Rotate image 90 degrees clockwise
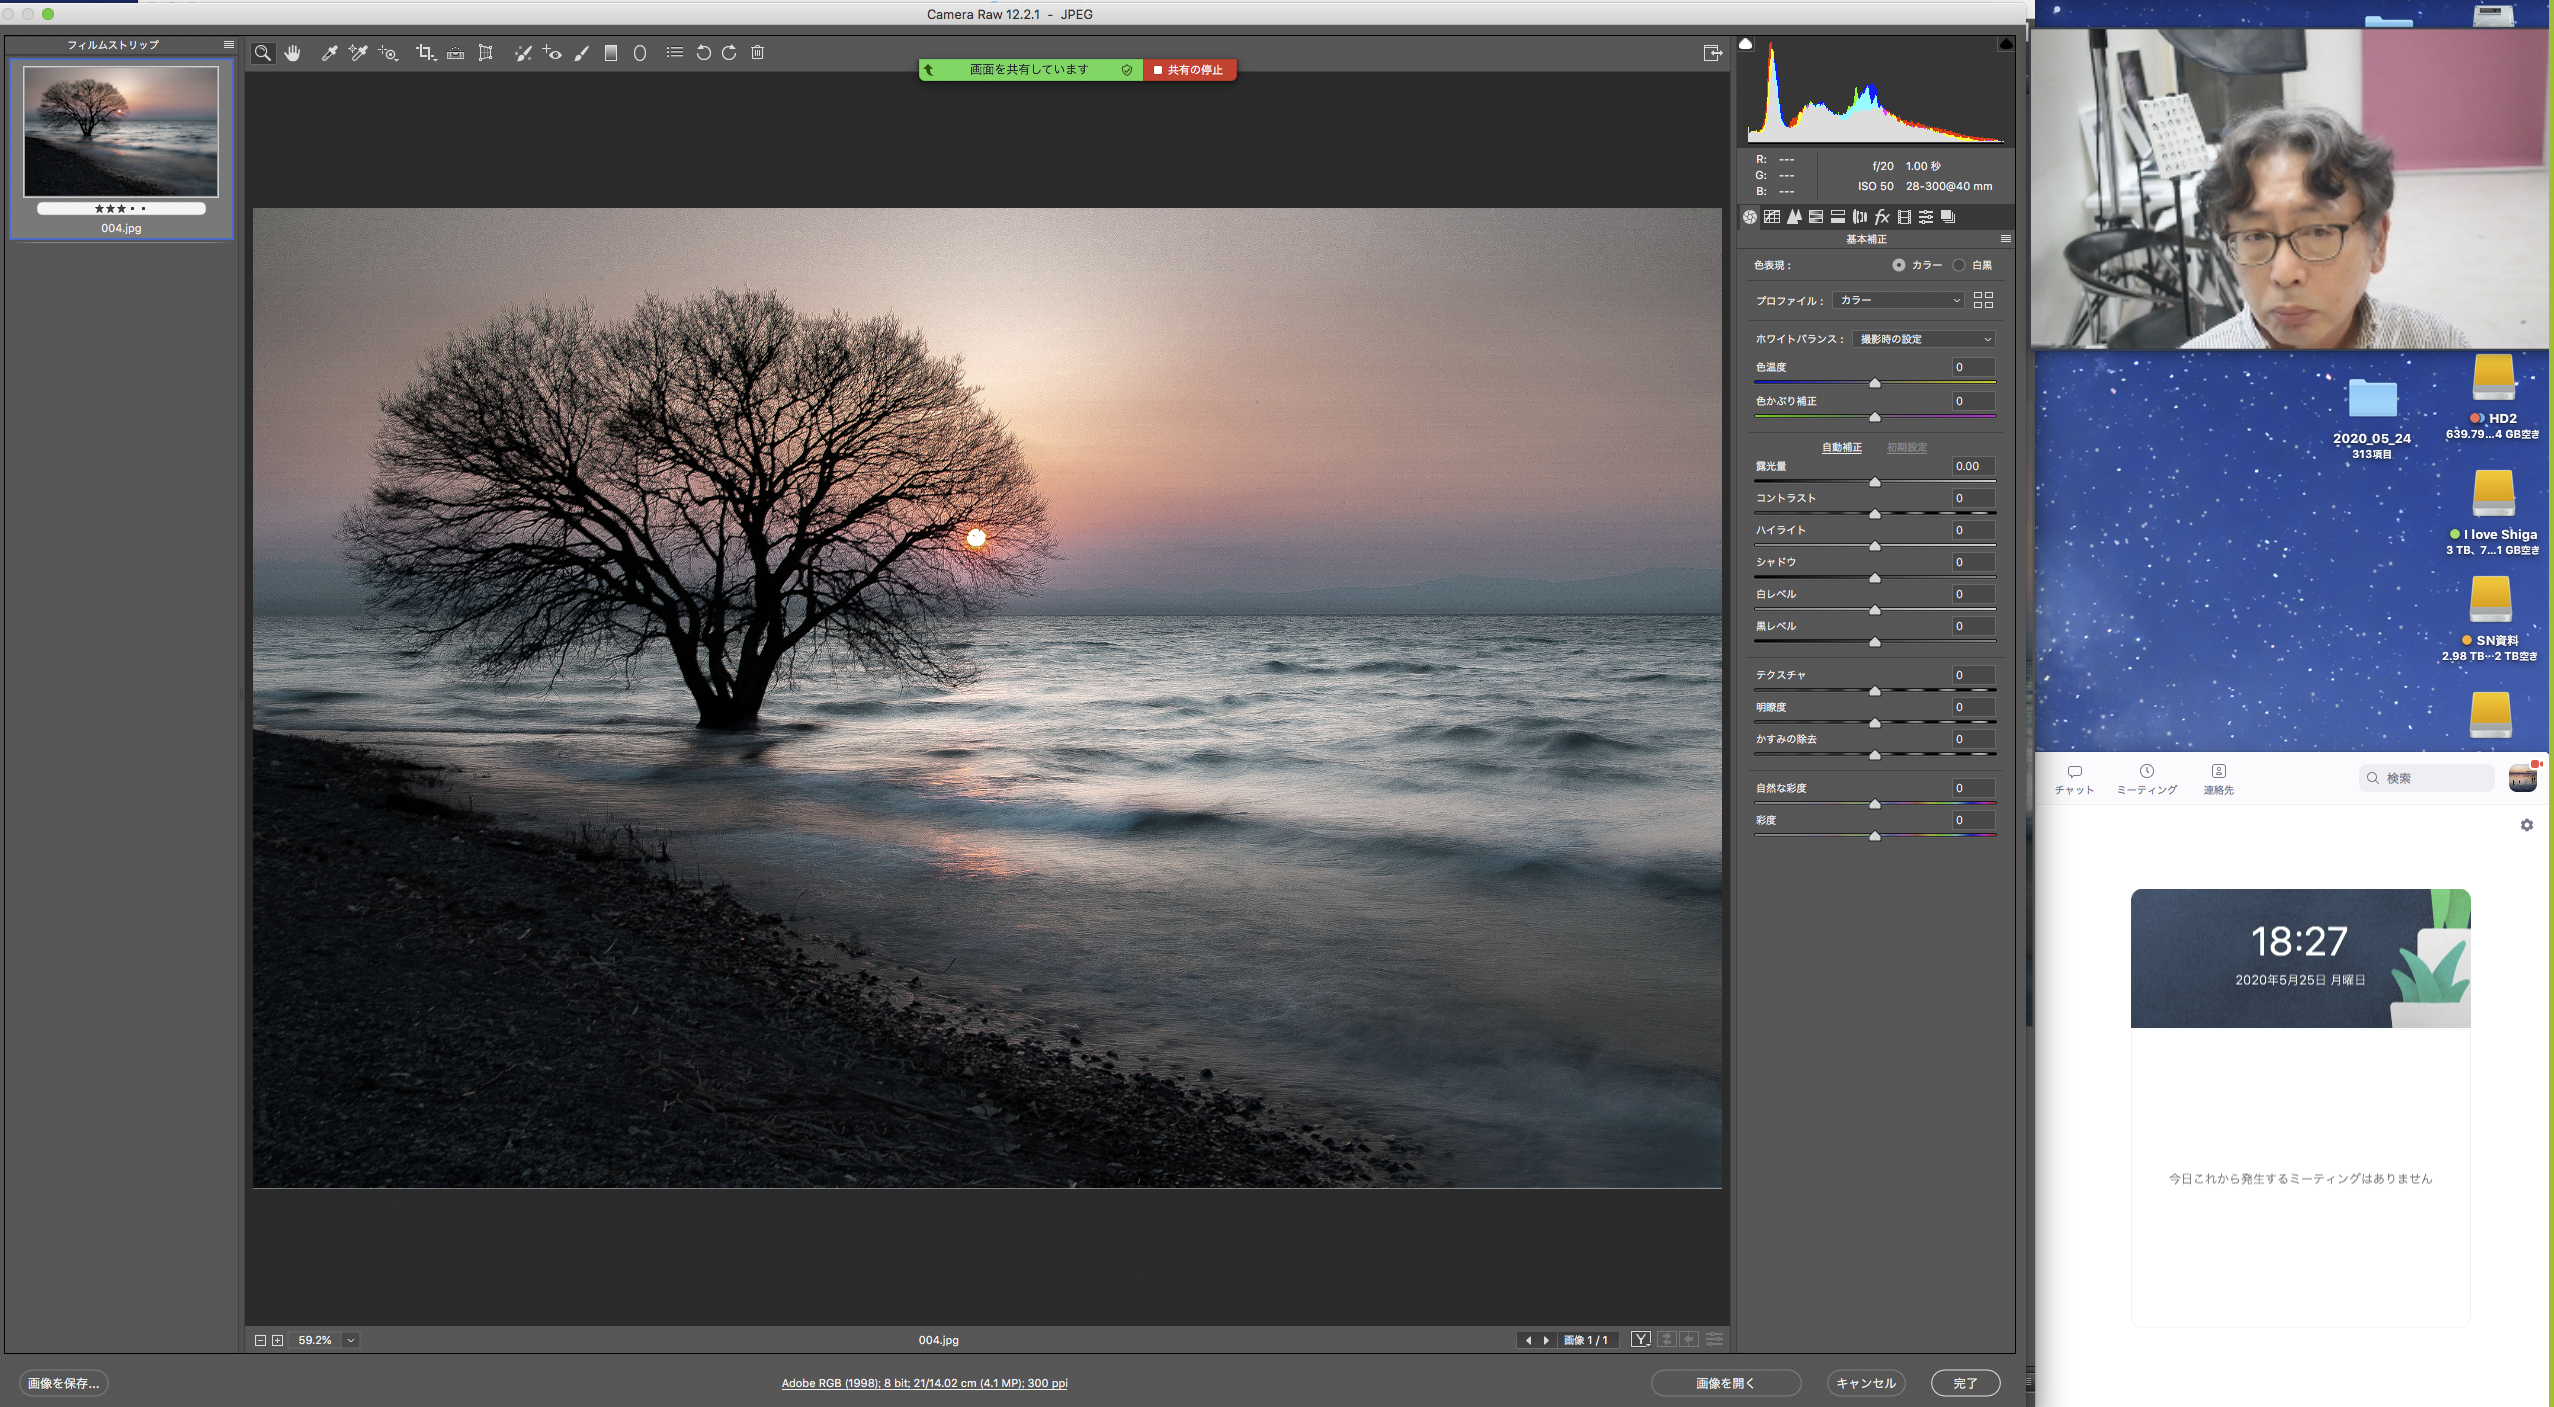The width and height of the screenshot is (2554, 1407). [x=729, y=53]
